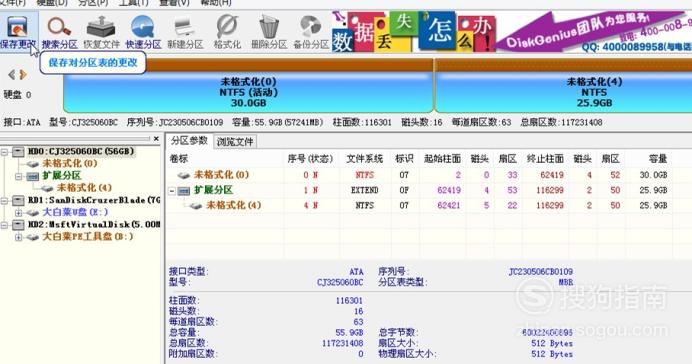The image size is (692, 364).
Task: Select 大白菜PE工具盘(B:) in the tree
Action: (x=87, y=237)
